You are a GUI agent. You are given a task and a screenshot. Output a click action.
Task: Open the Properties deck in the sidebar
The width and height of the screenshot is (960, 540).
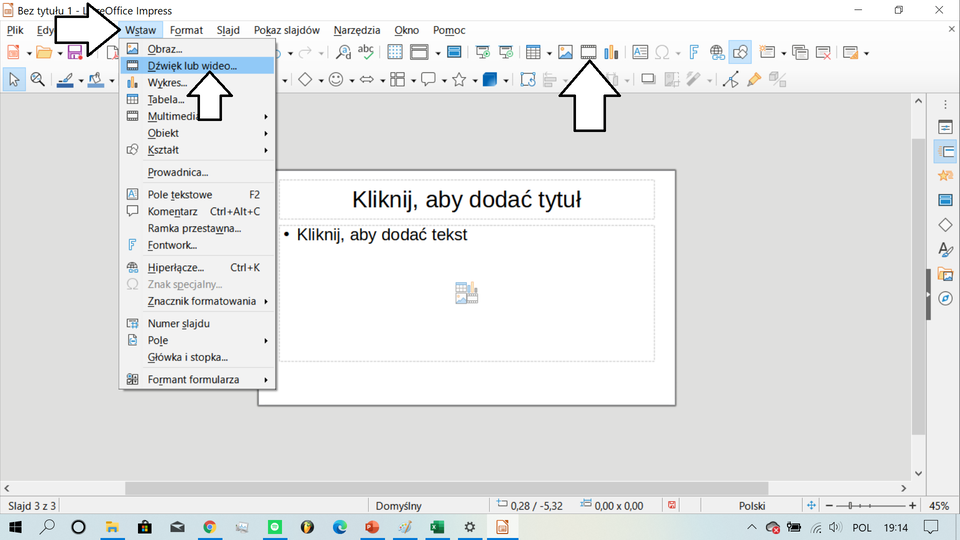[x=945, y=127]
